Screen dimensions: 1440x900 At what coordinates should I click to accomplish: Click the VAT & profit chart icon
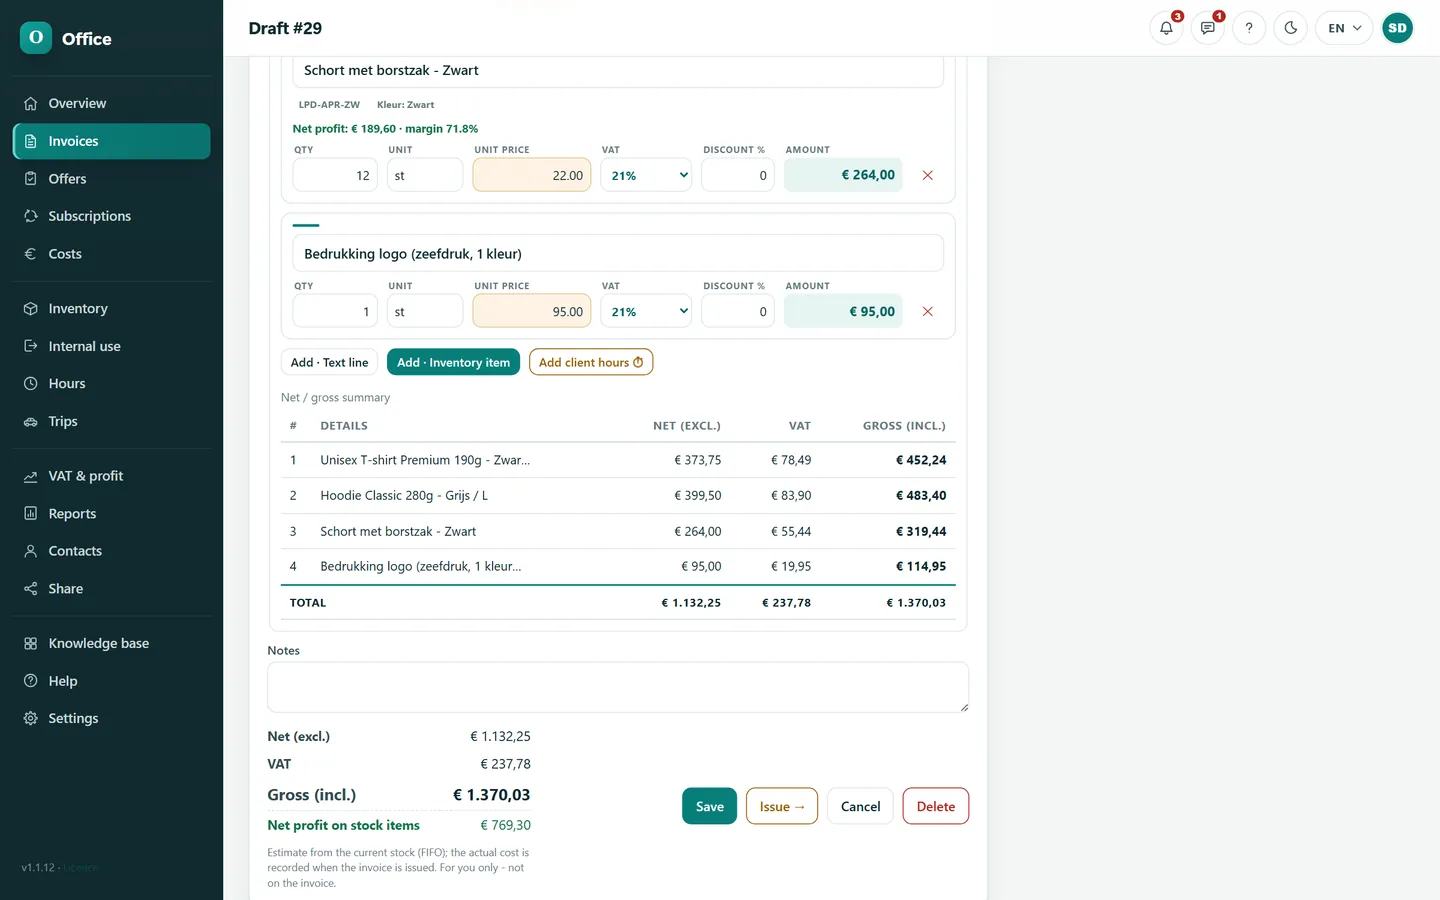(x=30, y=476)
